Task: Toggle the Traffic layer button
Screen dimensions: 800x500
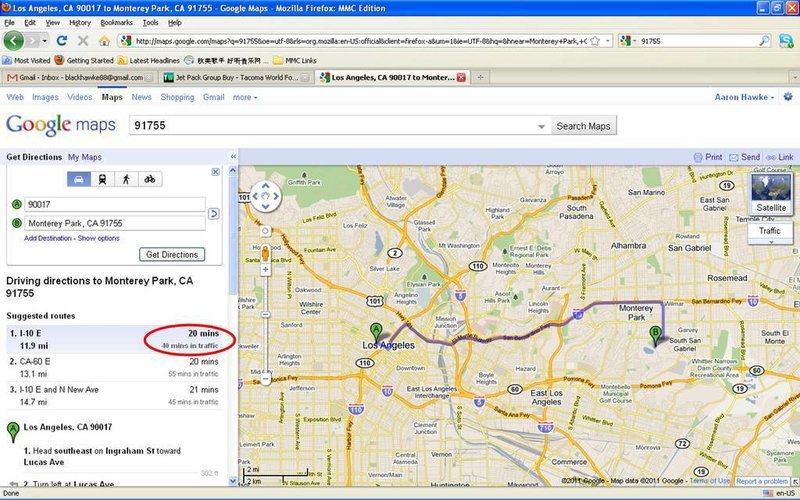Action: pyautogui.click(x=769, y=231)
